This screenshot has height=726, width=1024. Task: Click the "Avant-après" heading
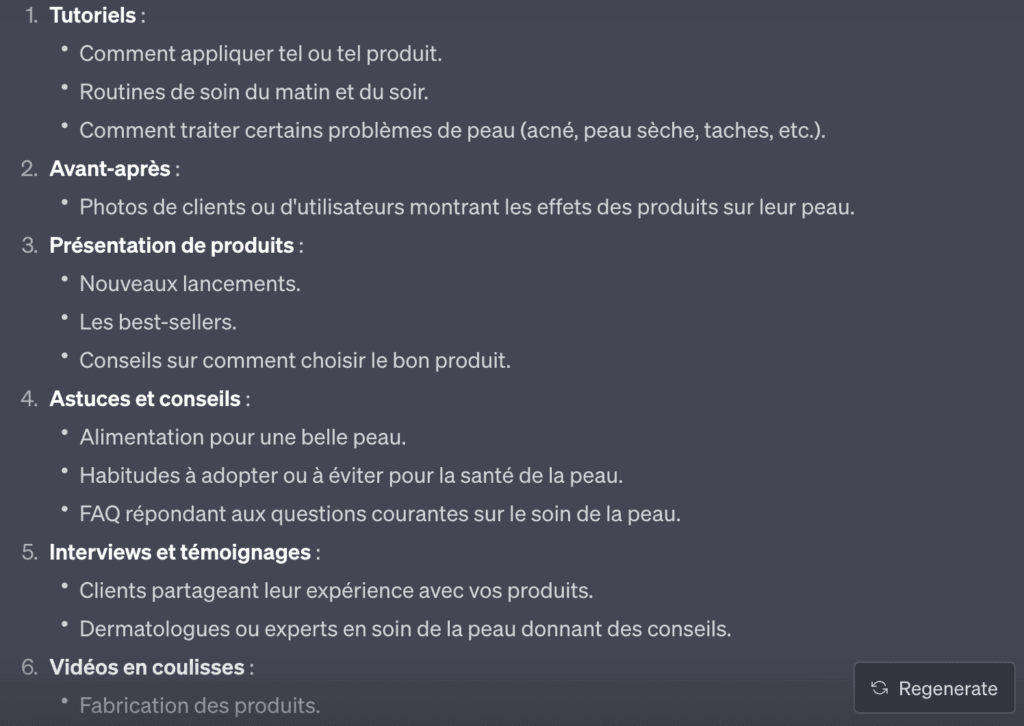pos(110,169)
